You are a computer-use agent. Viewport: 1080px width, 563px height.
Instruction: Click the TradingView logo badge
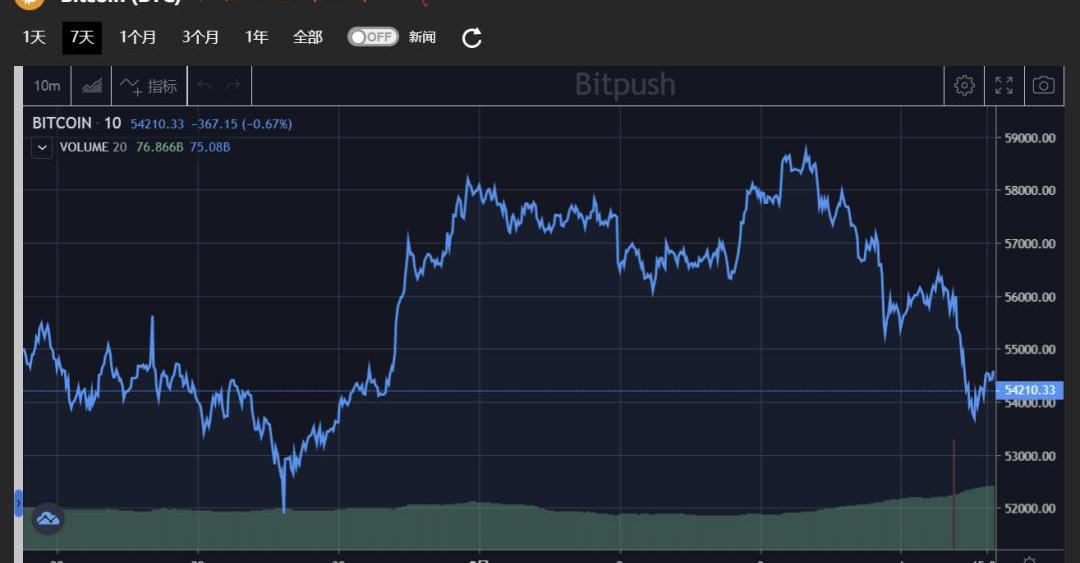[x=48, y=518]
